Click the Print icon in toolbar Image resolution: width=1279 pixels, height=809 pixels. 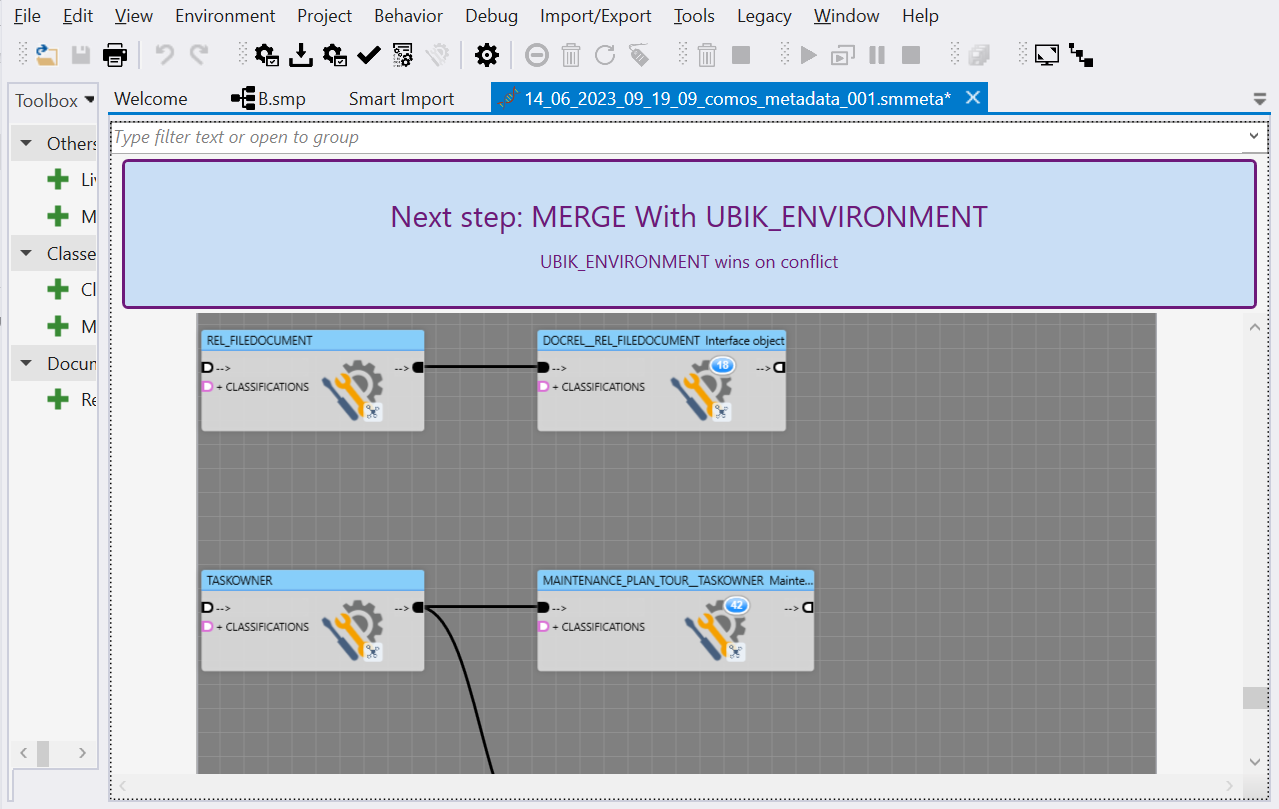pyautogui.click(x=115, y=55)
